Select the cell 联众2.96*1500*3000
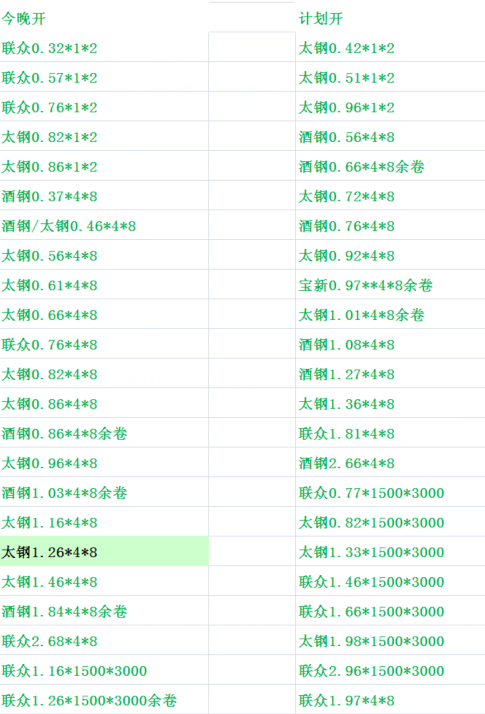The width and height of the screenshot is (485, 714). click(x=390, y=670)
